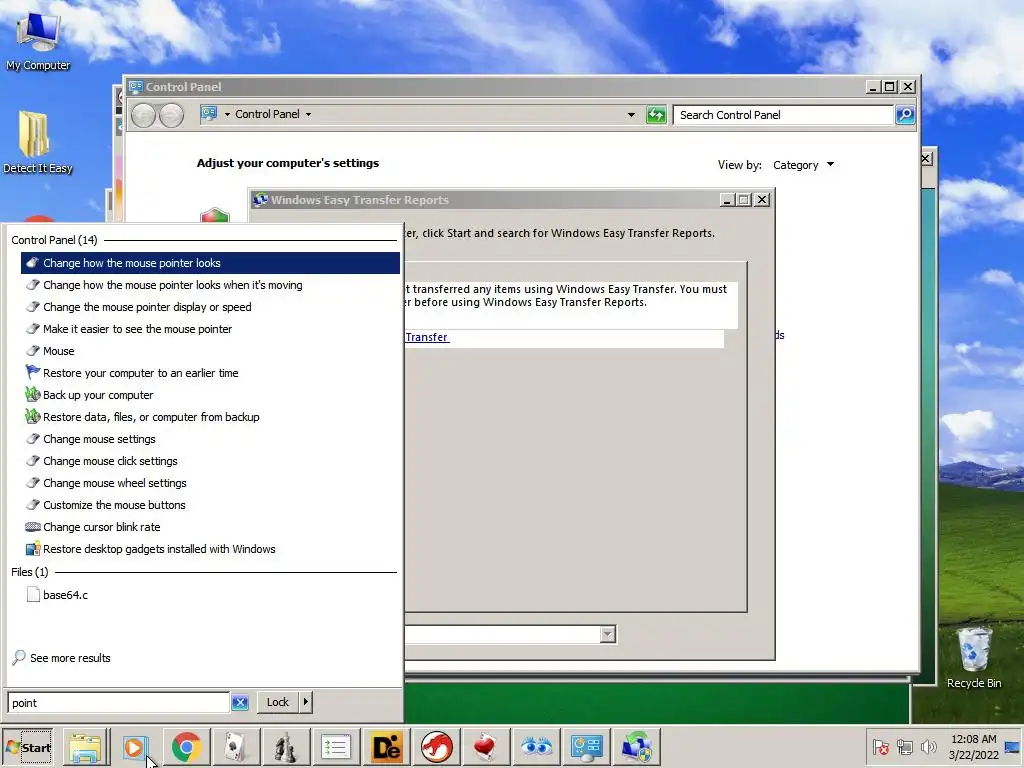Choose 'Change mouse click settings'
The height and width of the screenshot is (768, 1024).
point(210,461)
